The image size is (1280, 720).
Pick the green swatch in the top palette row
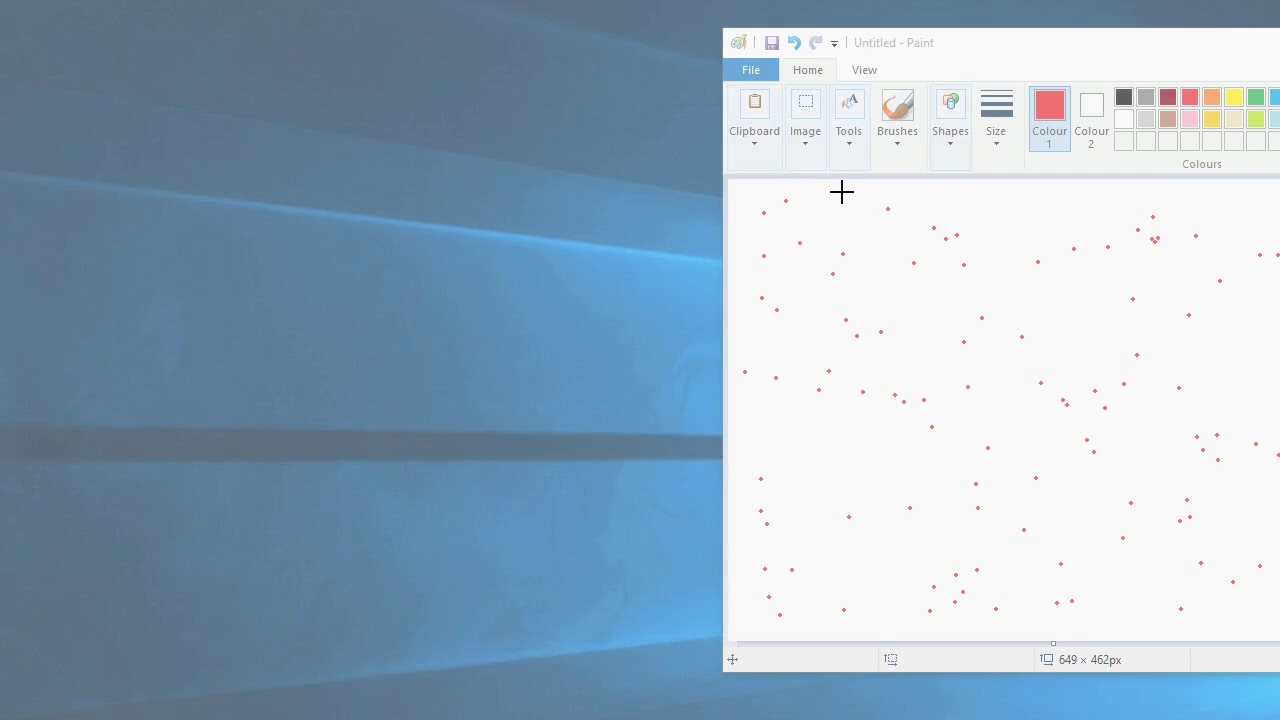point(1256,97)
